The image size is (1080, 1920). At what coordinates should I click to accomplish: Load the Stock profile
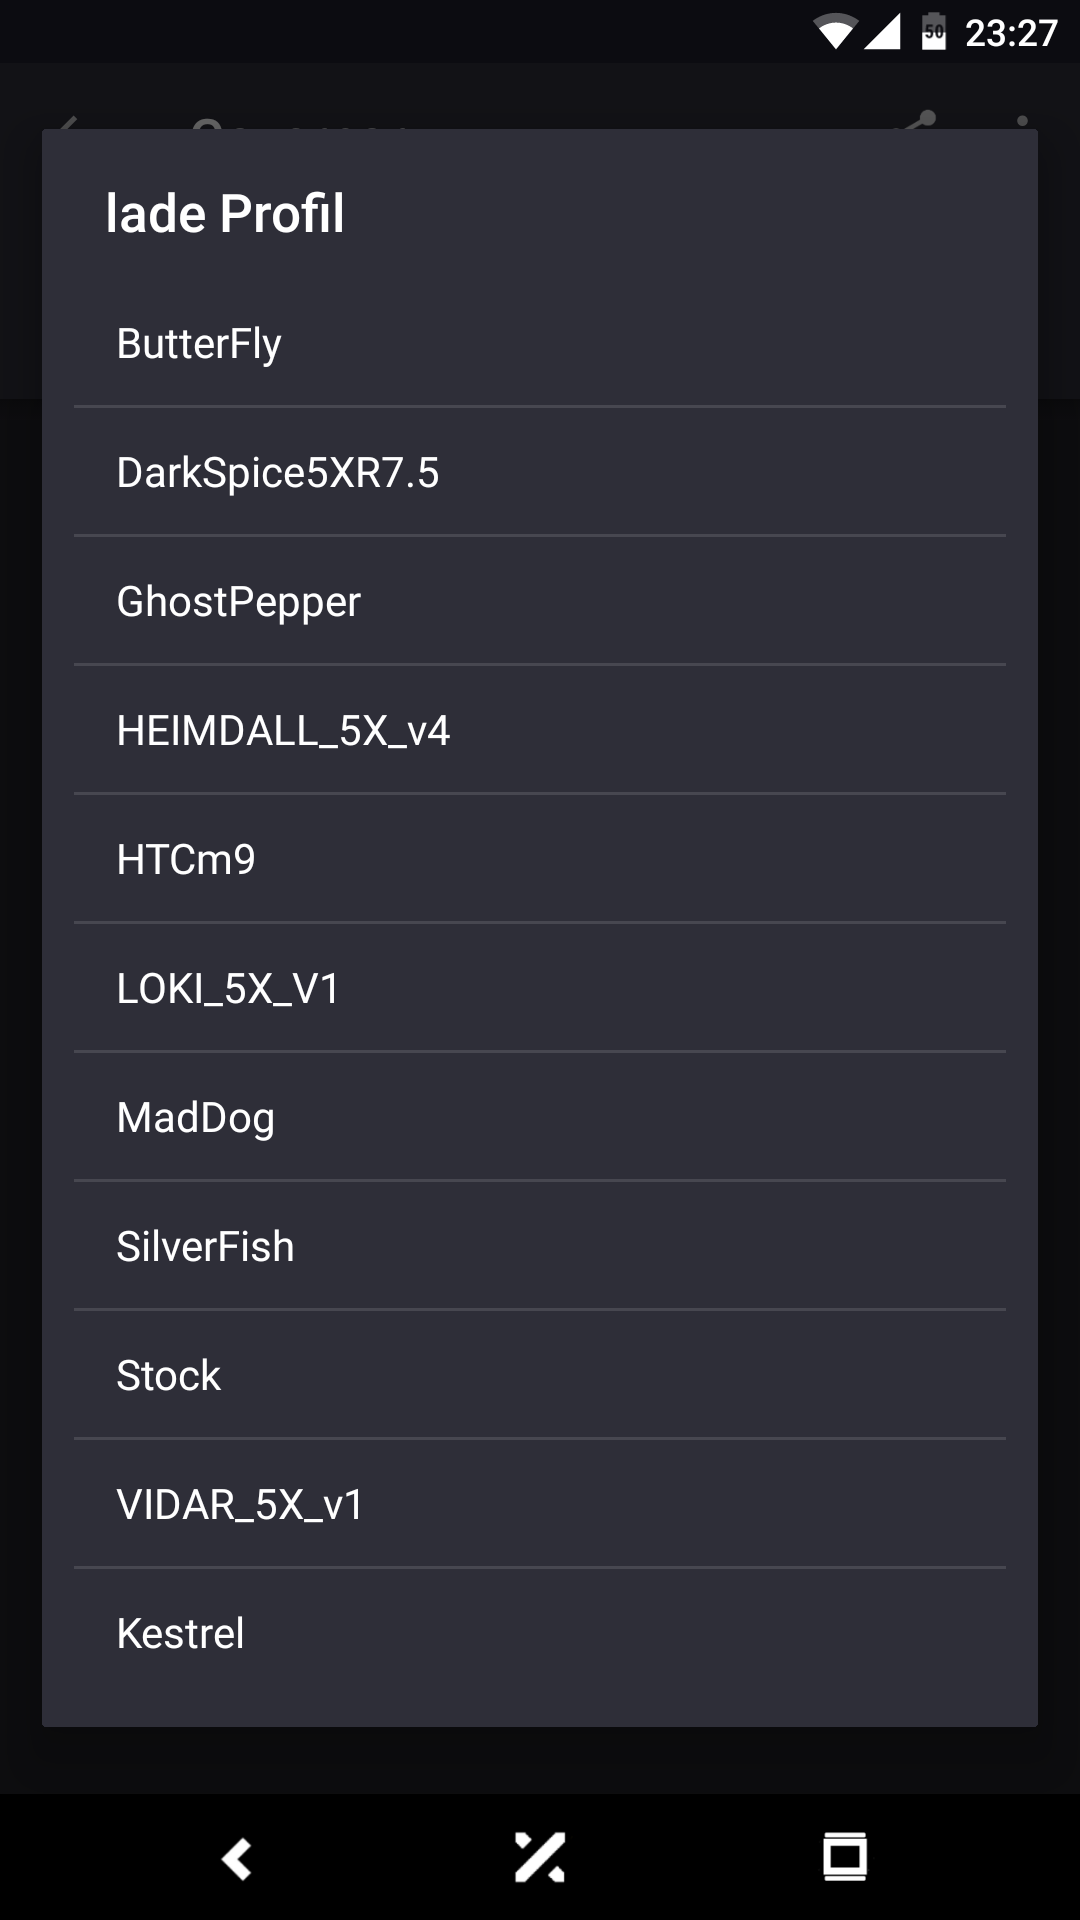pos(540,1376)
